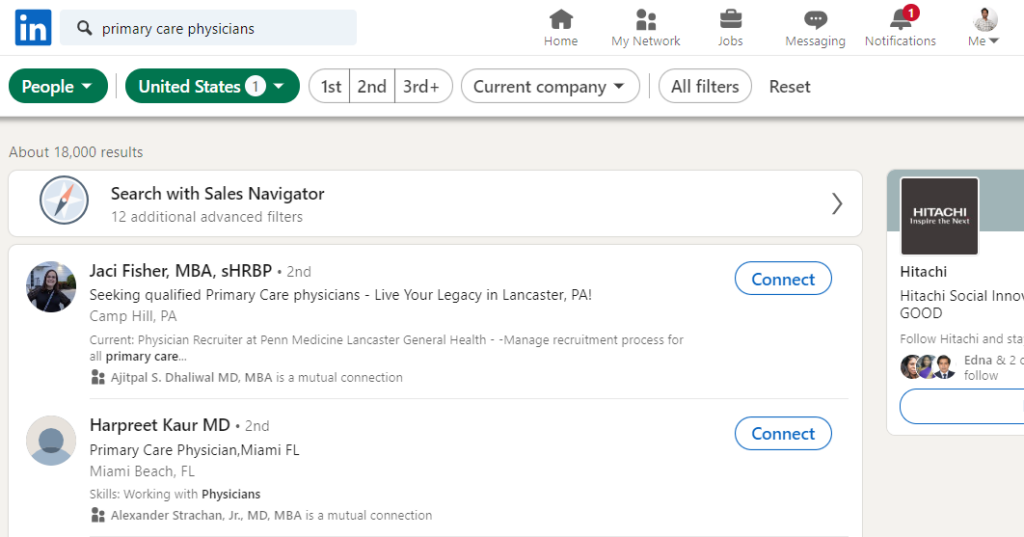Open the Me profile menu

[985, 28]
